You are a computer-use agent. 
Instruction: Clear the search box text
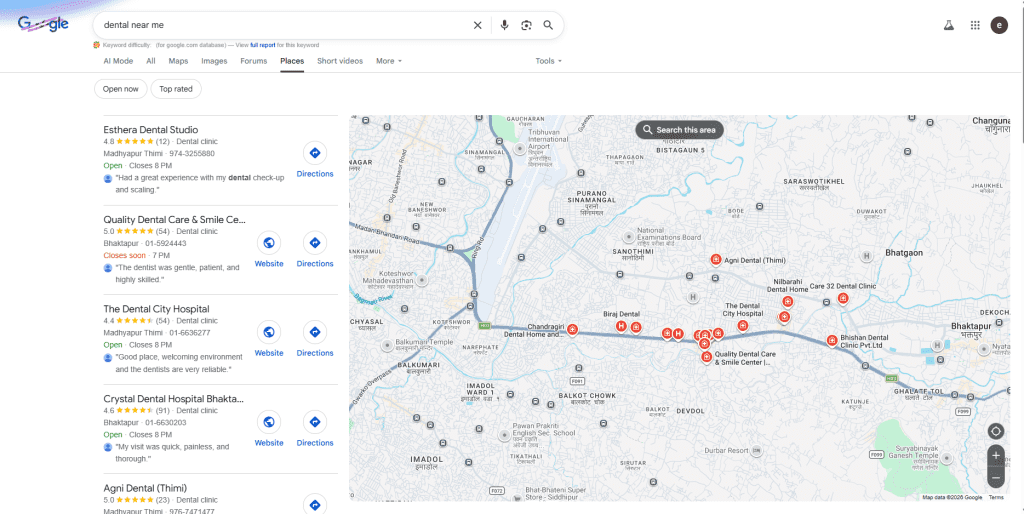coord(477,25)
